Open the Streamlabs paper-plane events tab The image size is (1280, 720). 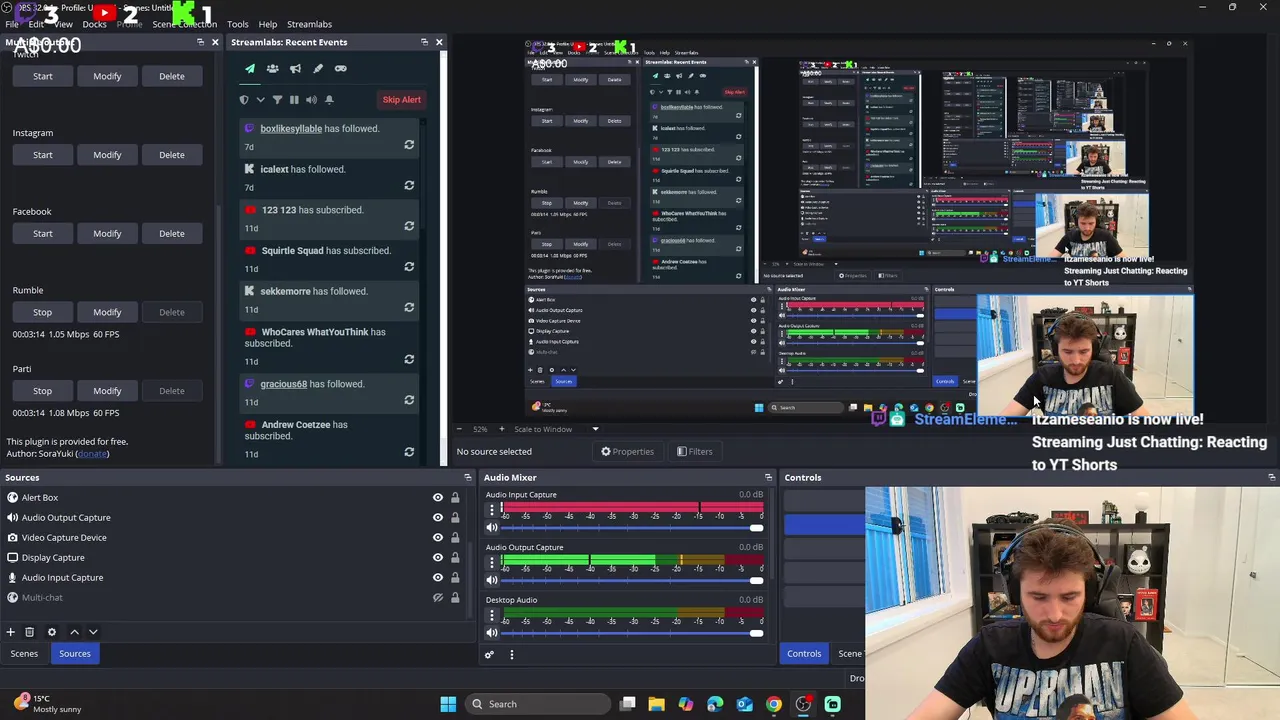[x=250, y=69]
